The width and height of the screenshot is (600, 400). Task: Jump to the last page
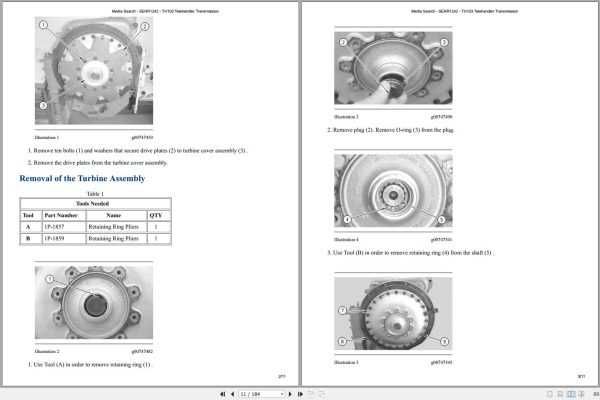300,394
